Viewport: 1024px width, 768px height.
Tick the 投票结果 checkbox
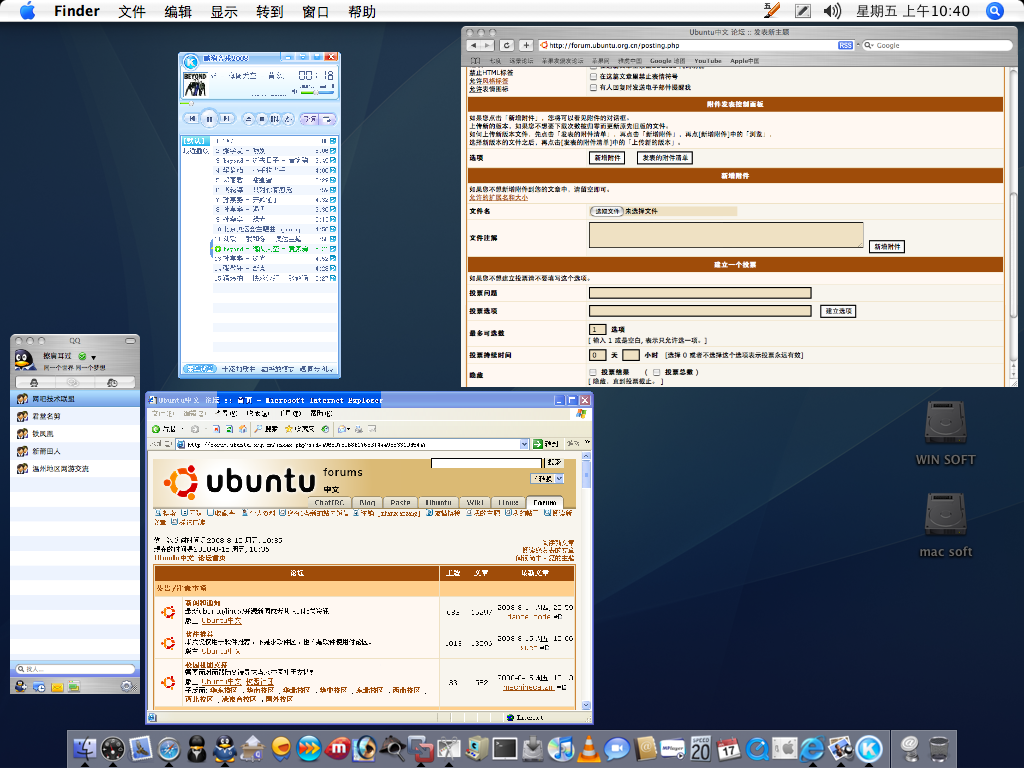click(594, 372)
